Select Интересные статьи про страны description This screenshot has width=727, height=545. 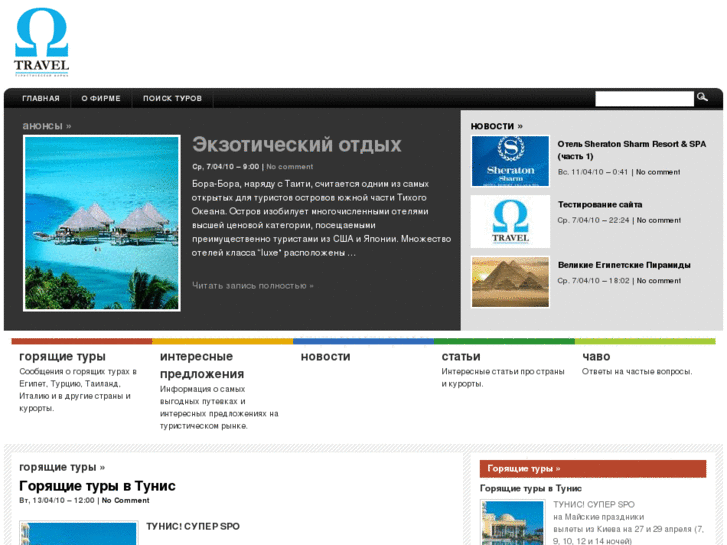[x=503, y=378]
